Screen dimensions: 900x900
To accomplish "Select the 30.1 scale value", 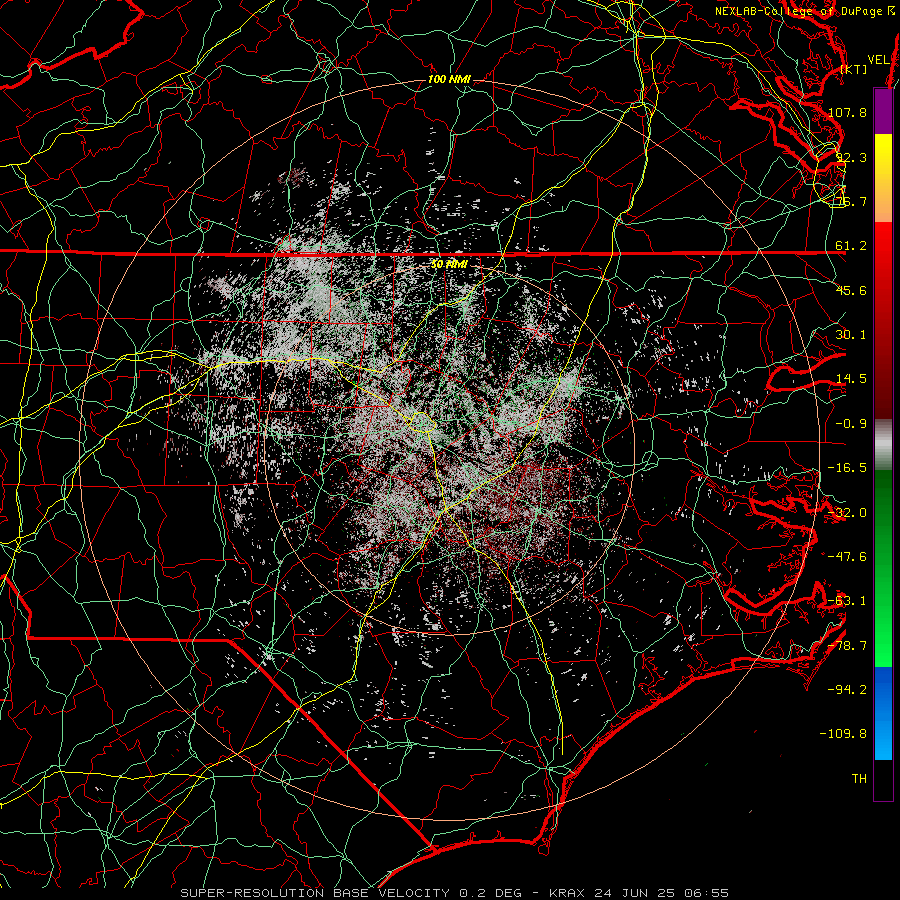I will 851,335.
